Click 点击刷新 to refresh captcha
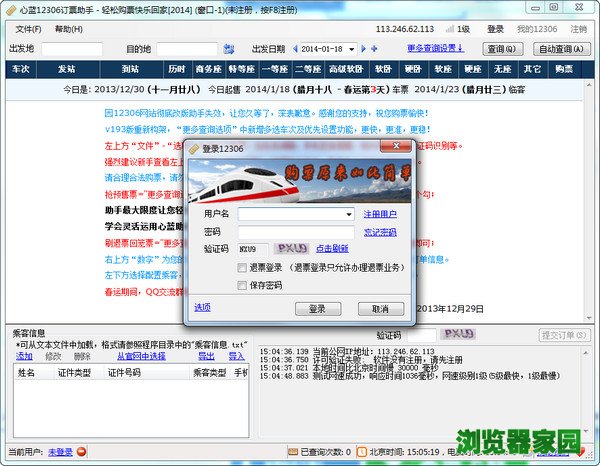Viewport: 600px width, 466px height. pyautogui.click(x=332, y=249)
